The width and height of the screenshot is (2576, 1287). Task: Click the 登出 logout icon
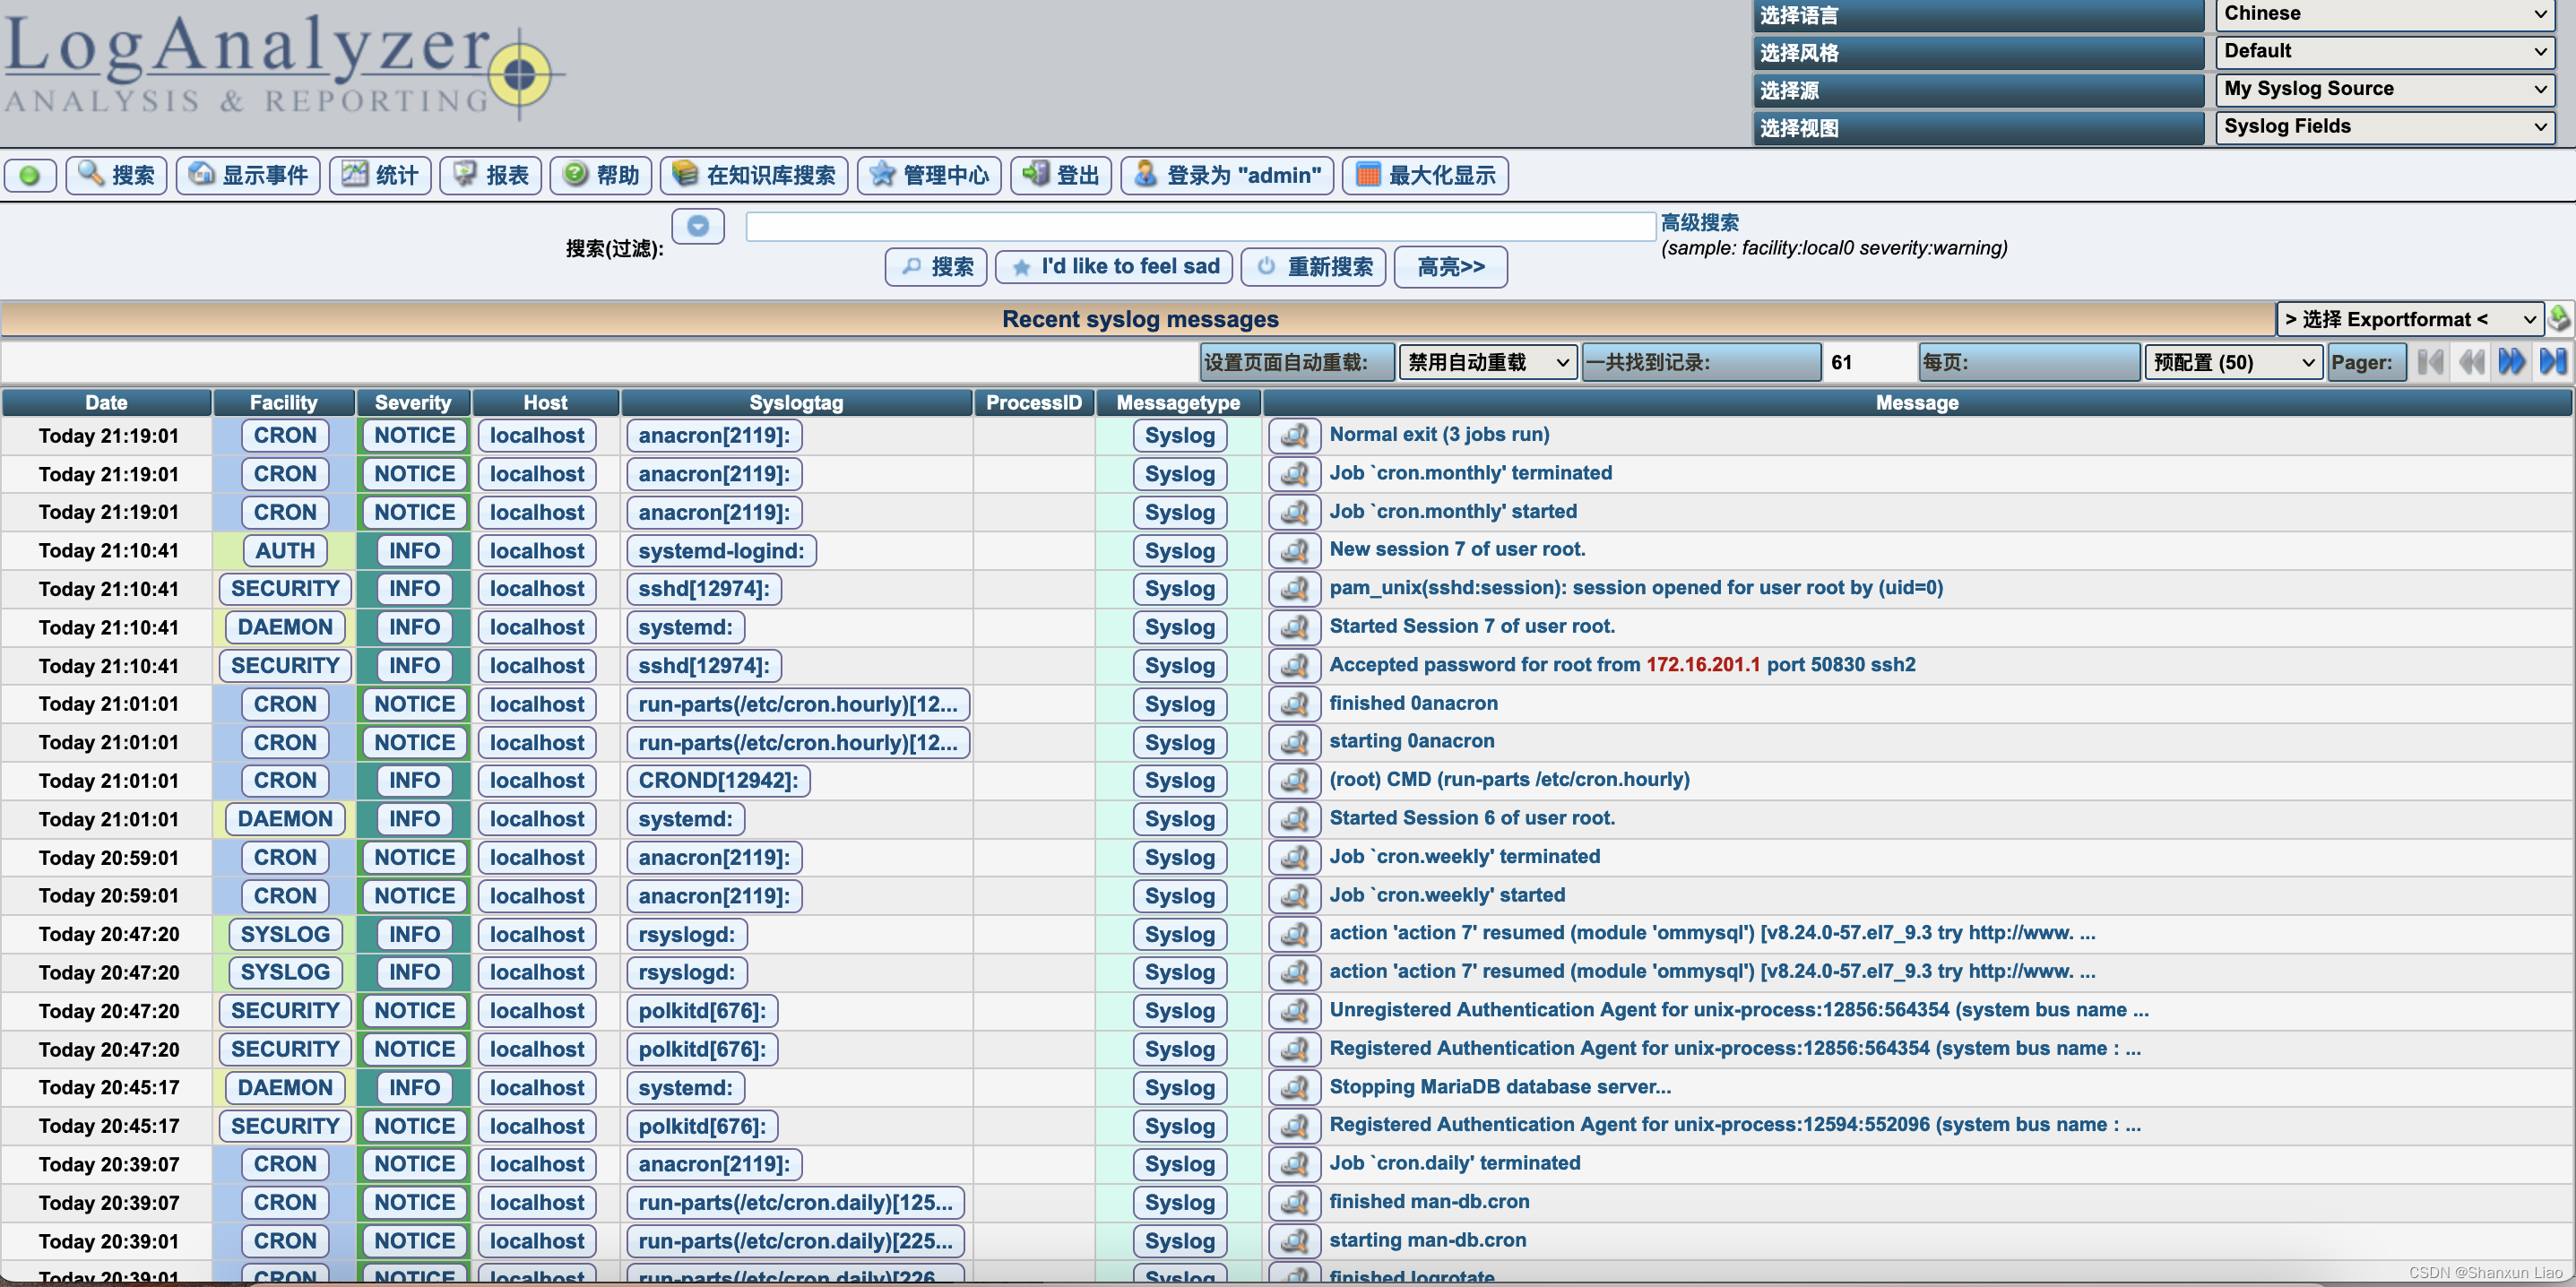(1061, 175)
